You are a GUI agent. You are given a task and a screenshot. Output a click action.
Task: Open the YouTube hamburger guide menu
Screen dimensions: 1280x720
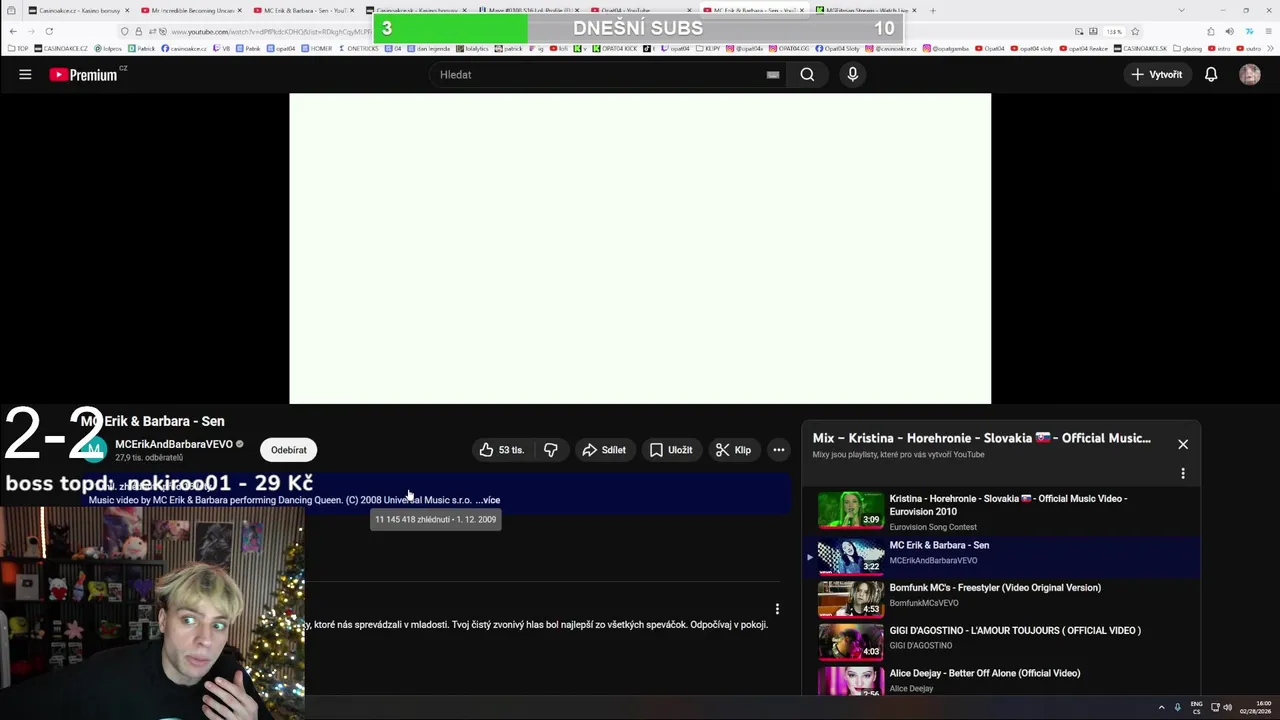pos(25,74)
